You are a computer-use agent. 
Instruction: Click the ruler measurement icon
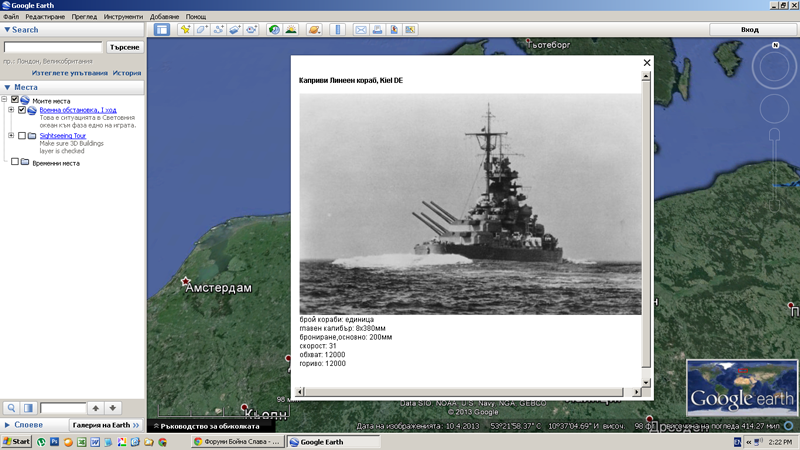pyautogui.click(x=338, y=30)
